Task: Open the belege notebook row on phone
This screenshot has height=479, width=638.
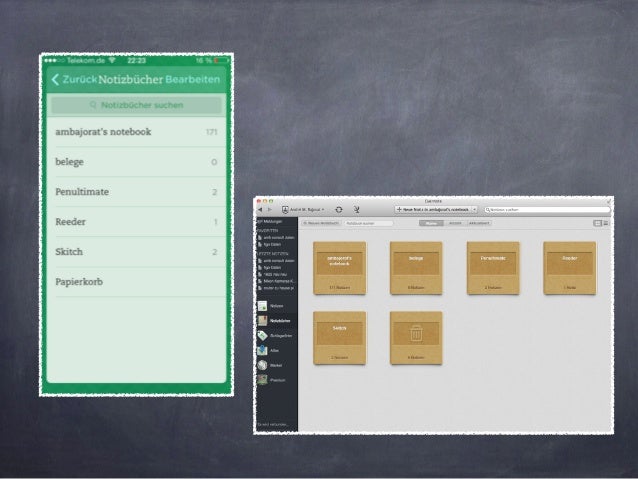Action: tap(136, 162)
